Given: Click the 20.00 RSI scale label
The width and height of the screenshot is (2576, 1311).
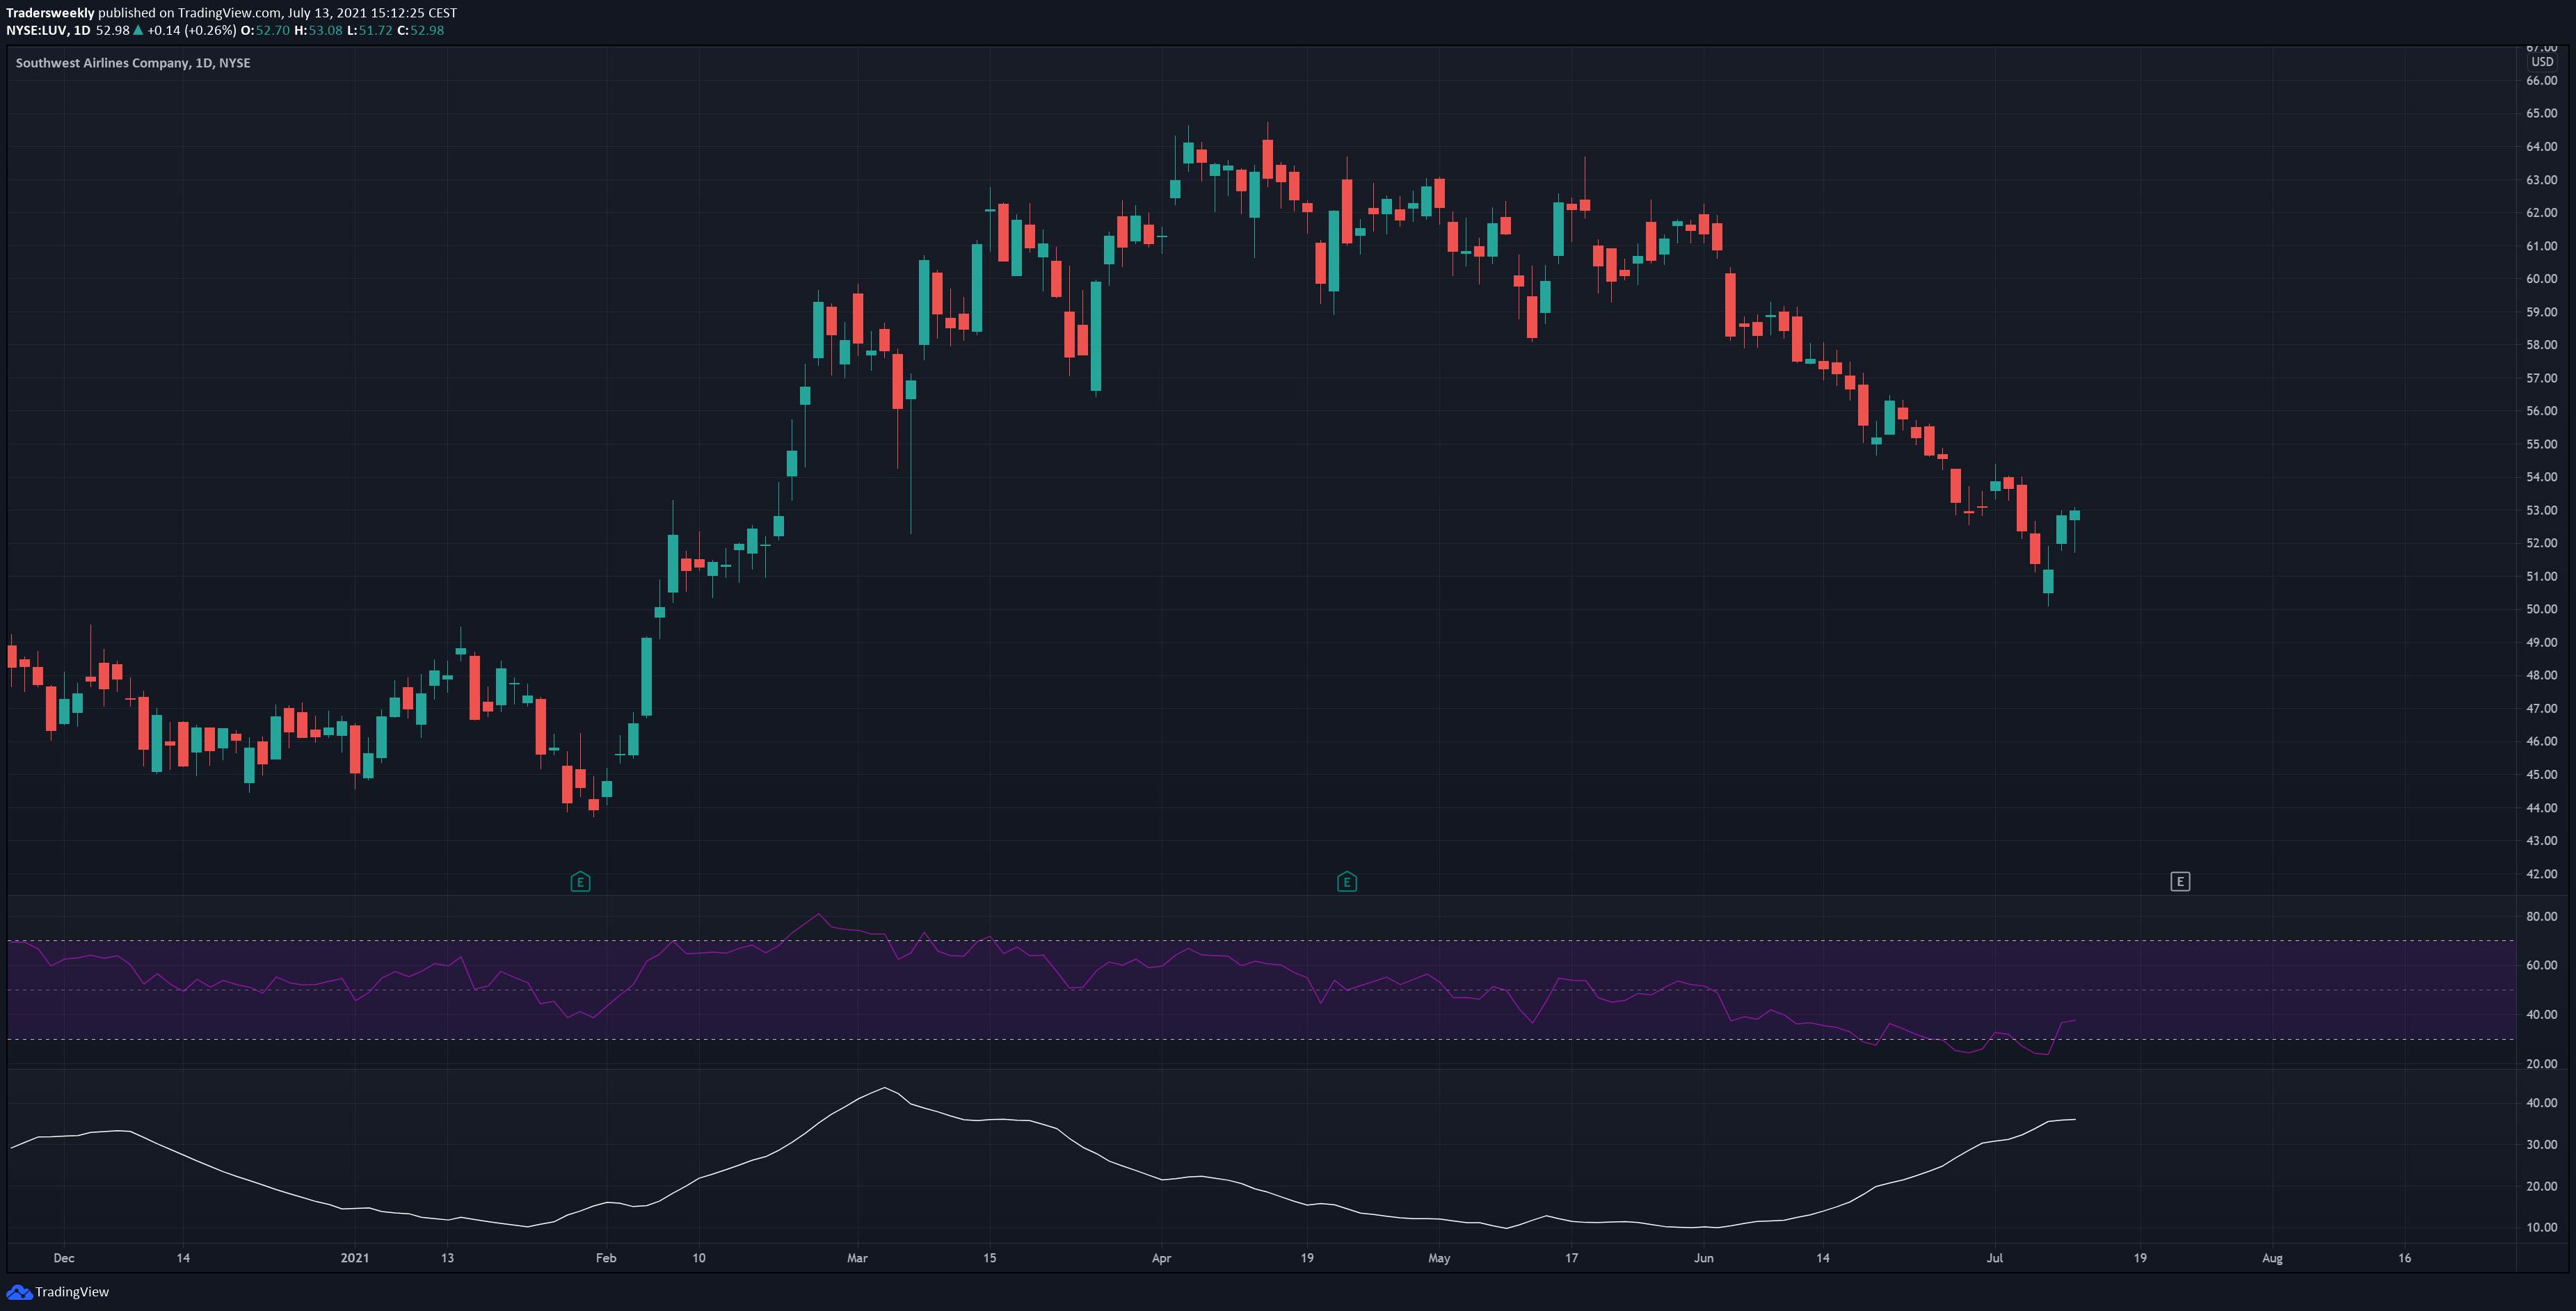Looking at the screenshot, I should (x=2541, y=1063).
